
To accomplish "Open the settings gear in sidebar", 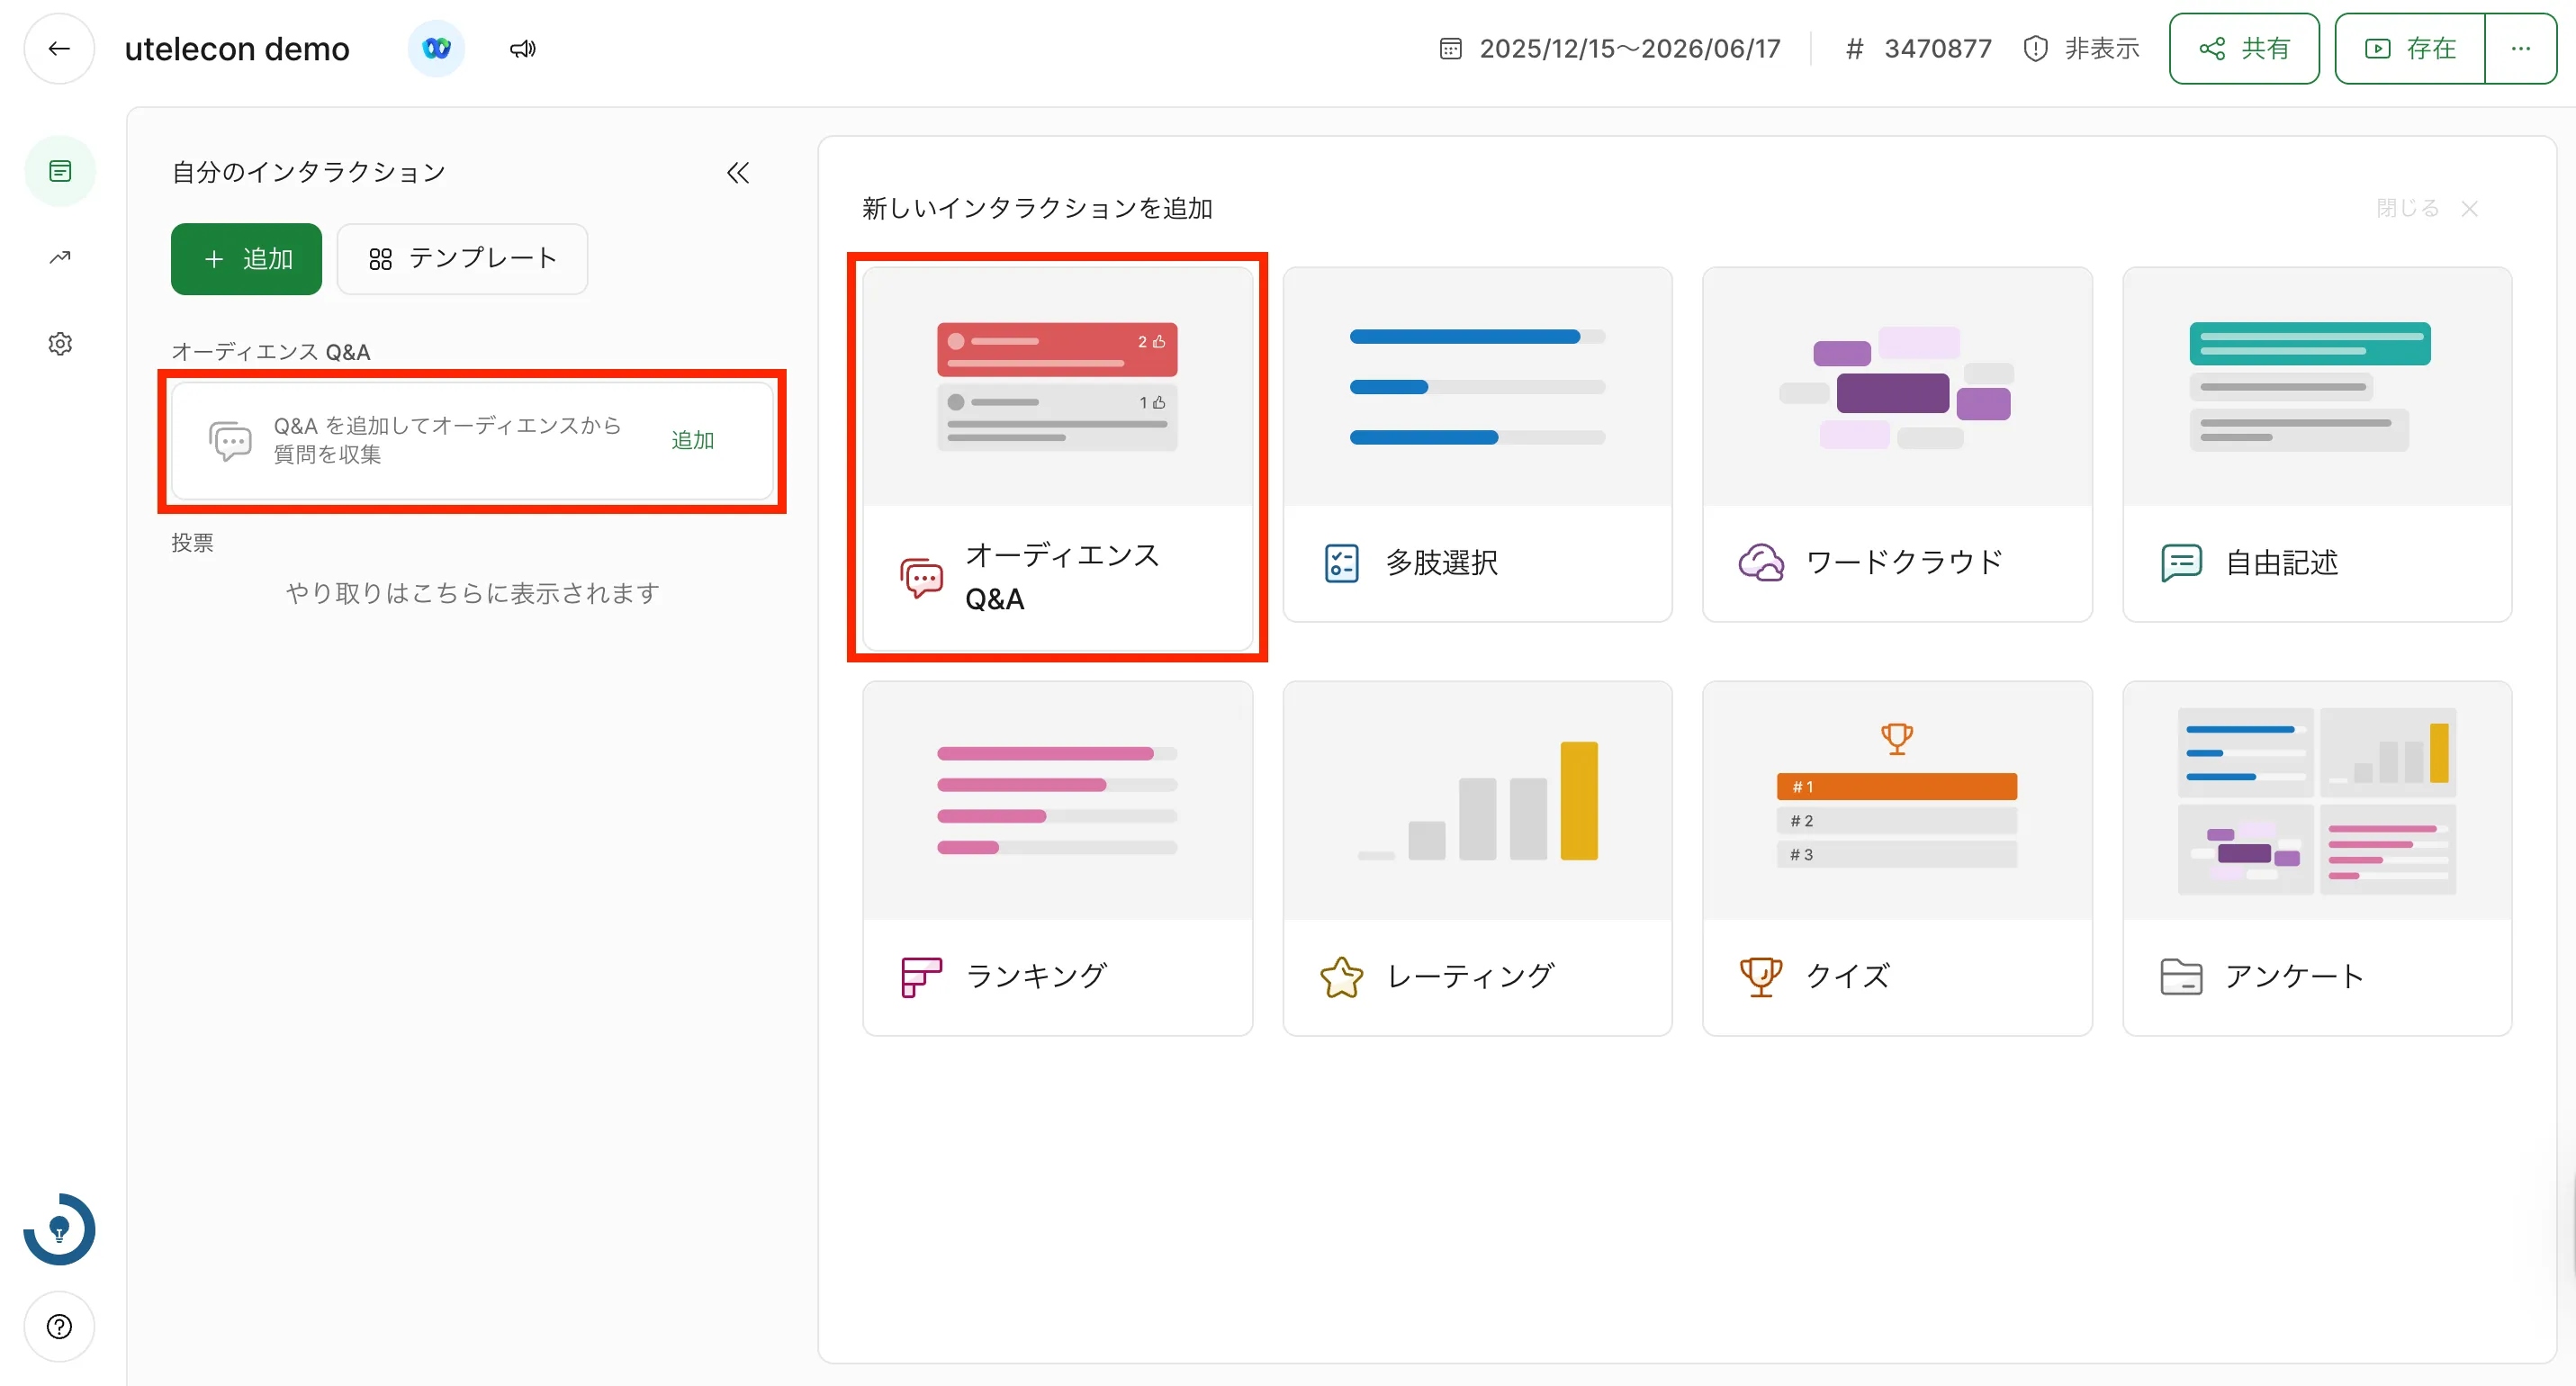I will coord(60,344).
